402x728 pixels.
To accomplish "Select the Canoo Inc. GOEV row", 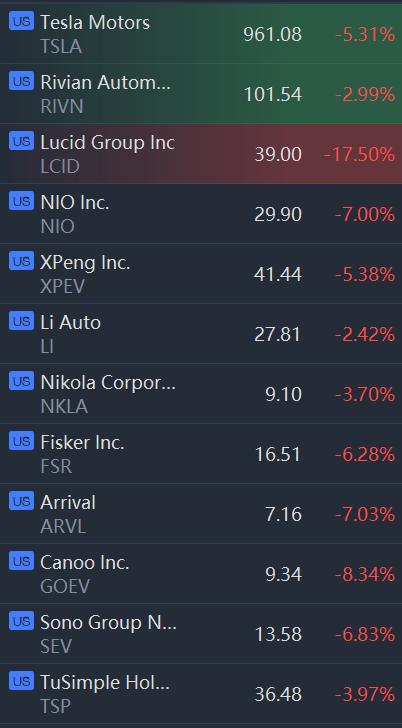I will coord(201,573).
